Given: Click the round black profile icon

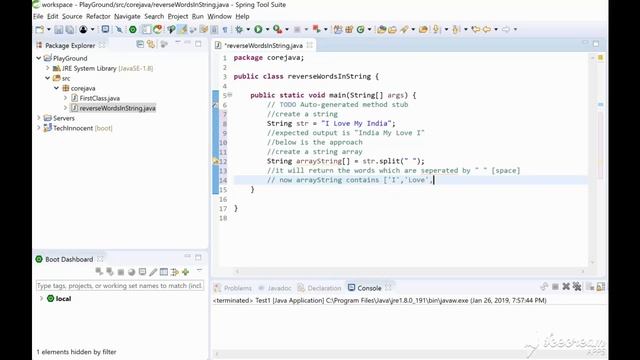Looking at the screenshot, I should pyautogui.click(x=83, y=29).
